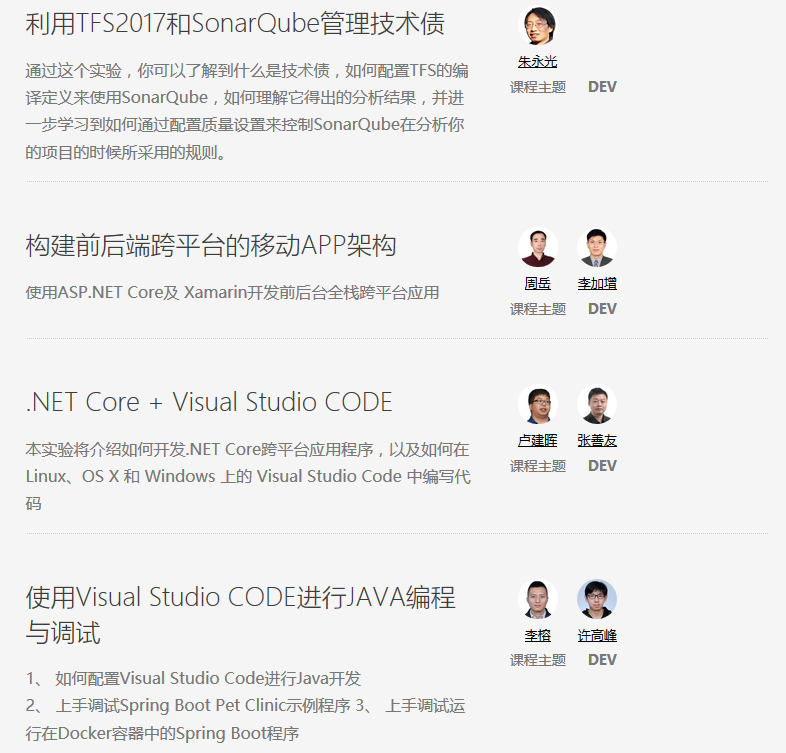Open speaker link 卢建晖

point(537,440)
